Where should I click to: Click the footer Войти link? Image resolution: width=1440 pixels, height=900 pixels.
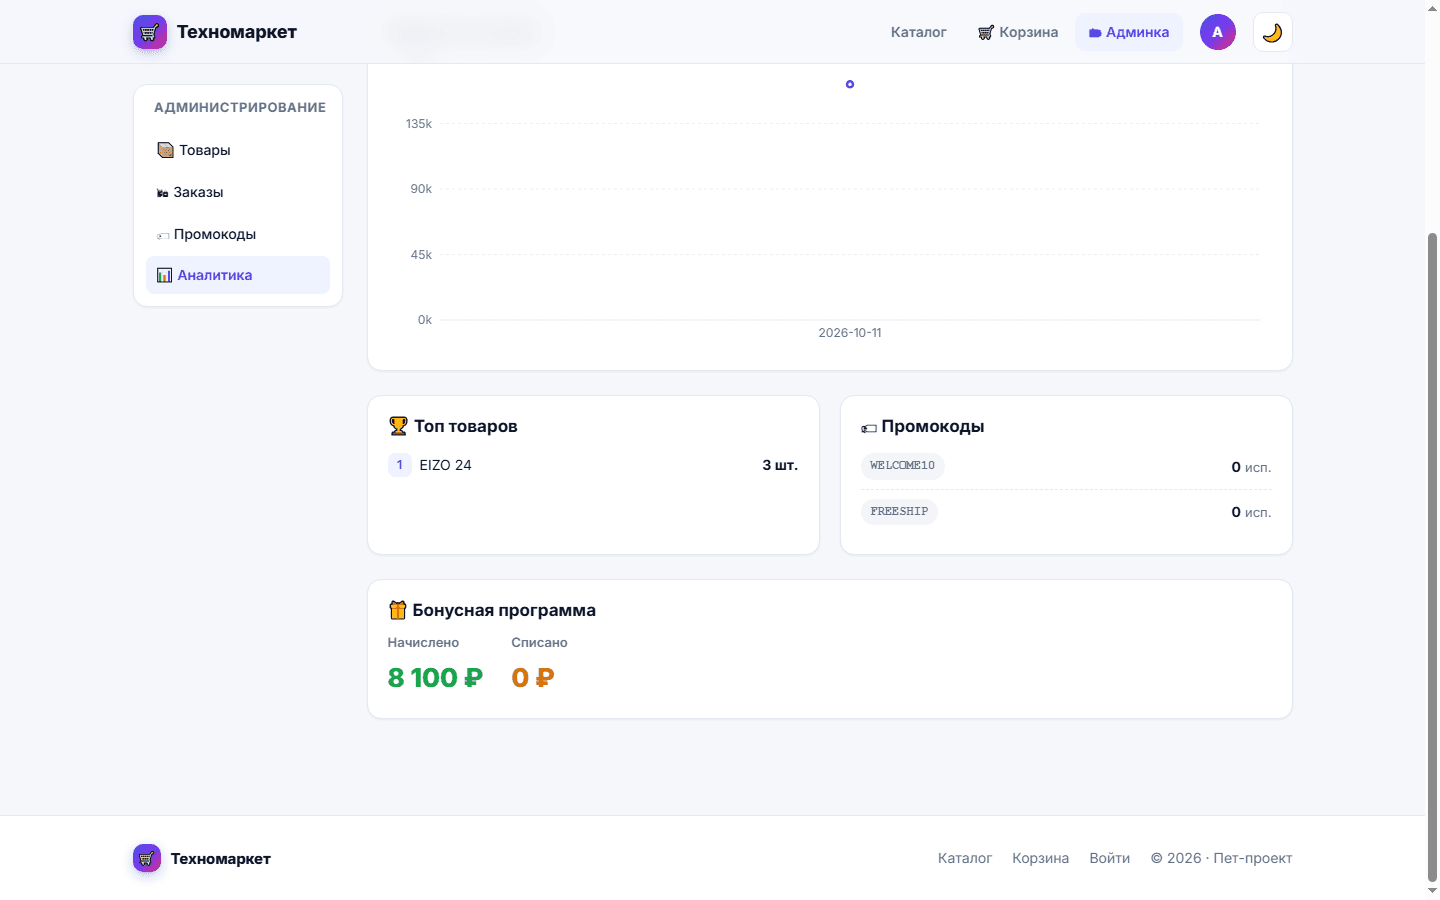pos(1110,858)
